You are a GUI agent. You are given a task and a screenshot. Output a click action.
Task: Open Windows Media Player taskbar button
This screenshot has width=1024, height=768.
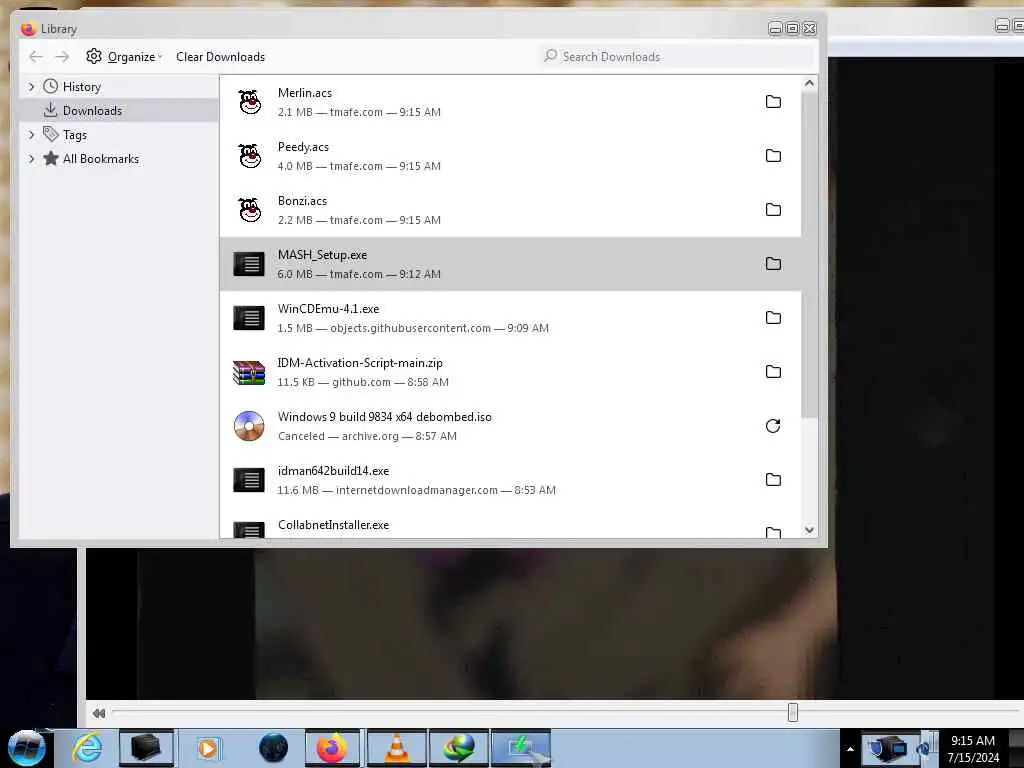[x=208, y=748]
